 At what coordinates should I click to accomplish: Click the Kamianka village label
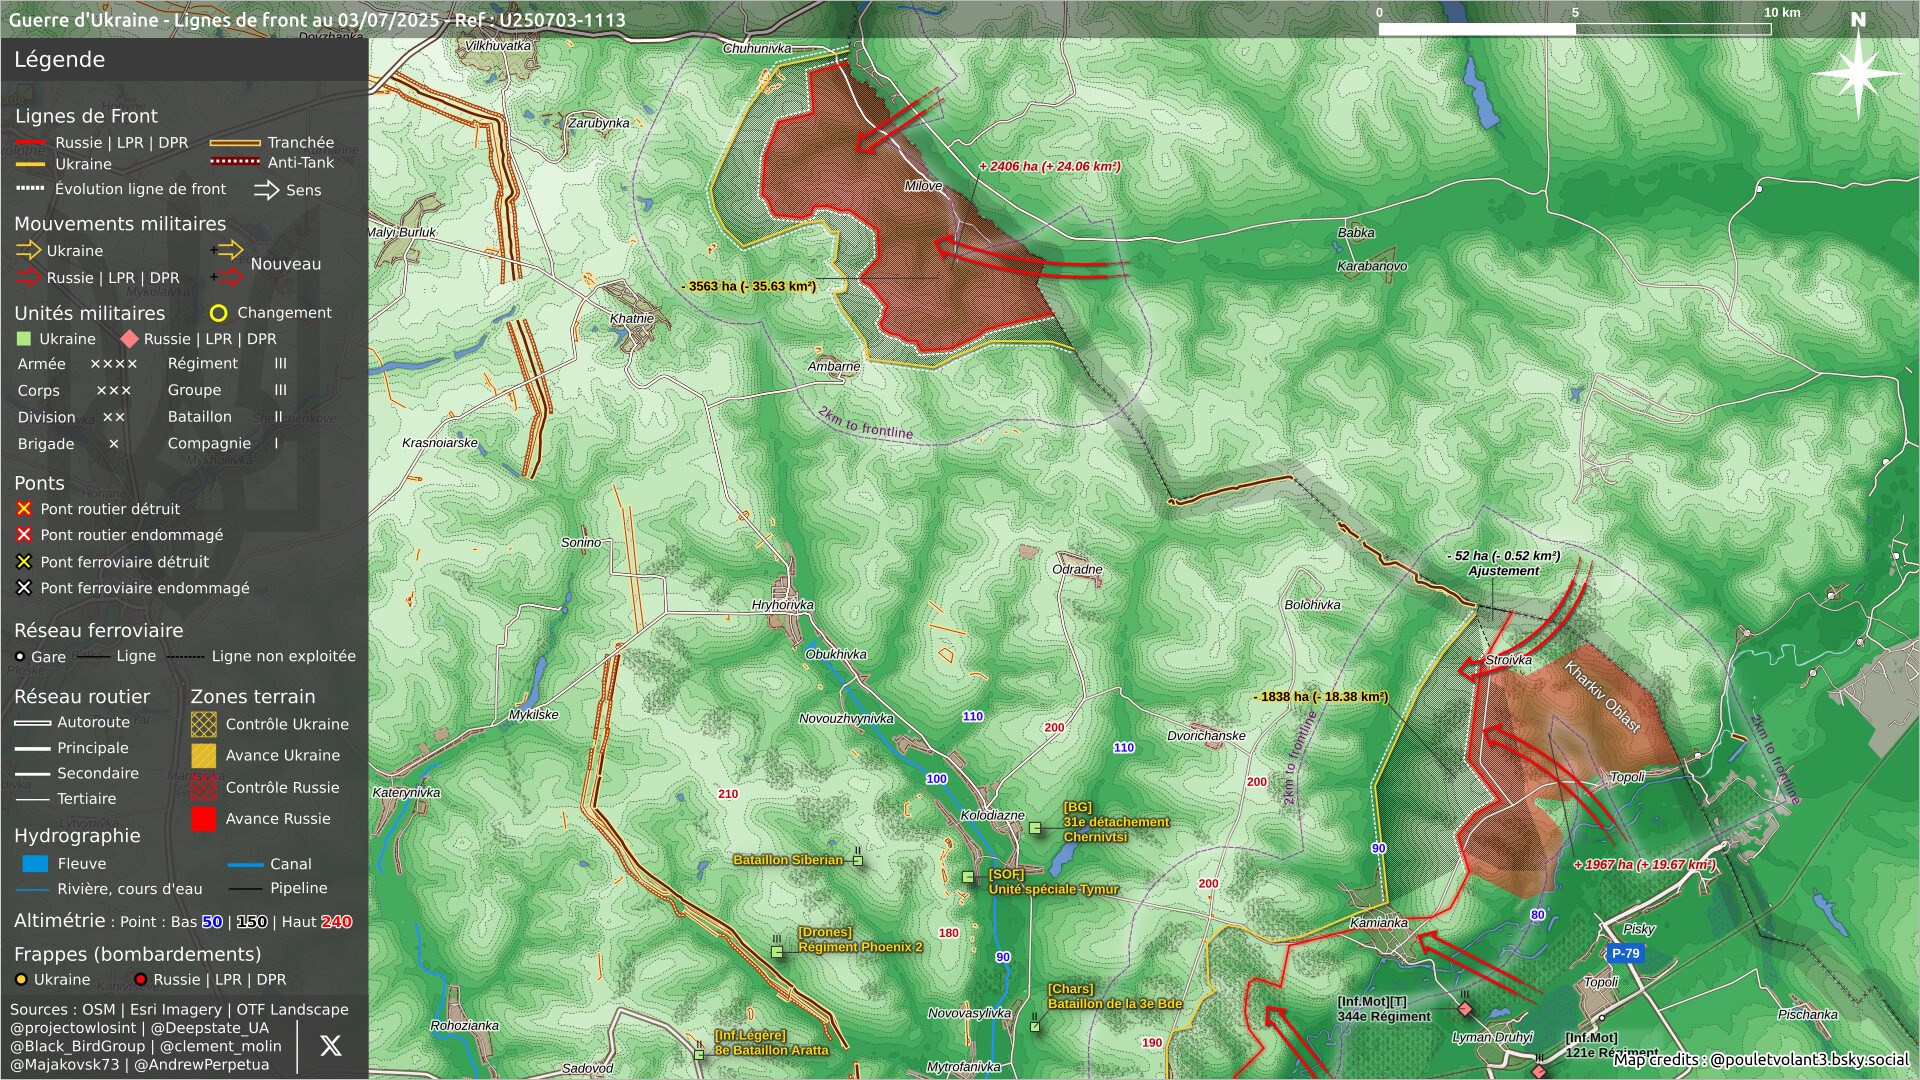coord(1379,923)
